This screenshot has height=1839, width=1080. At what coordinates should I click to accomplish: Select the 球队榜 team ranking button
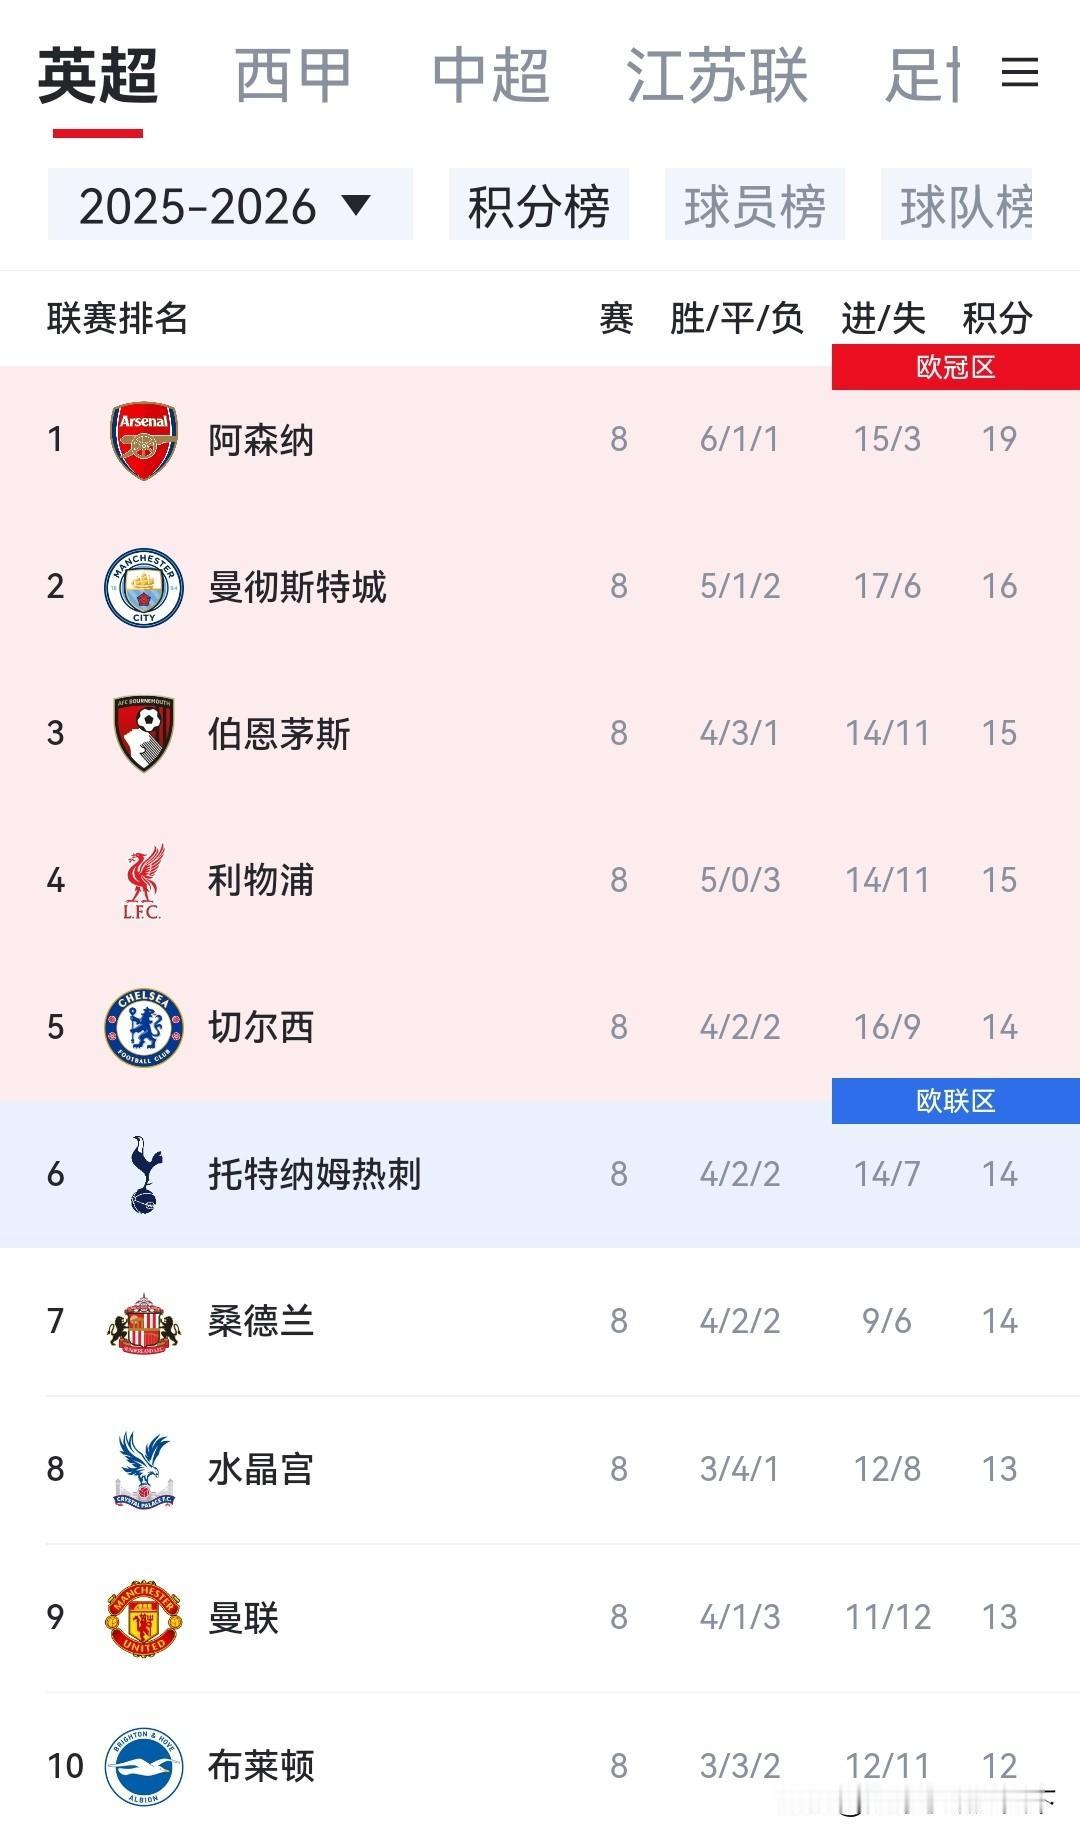click(958, 206)
